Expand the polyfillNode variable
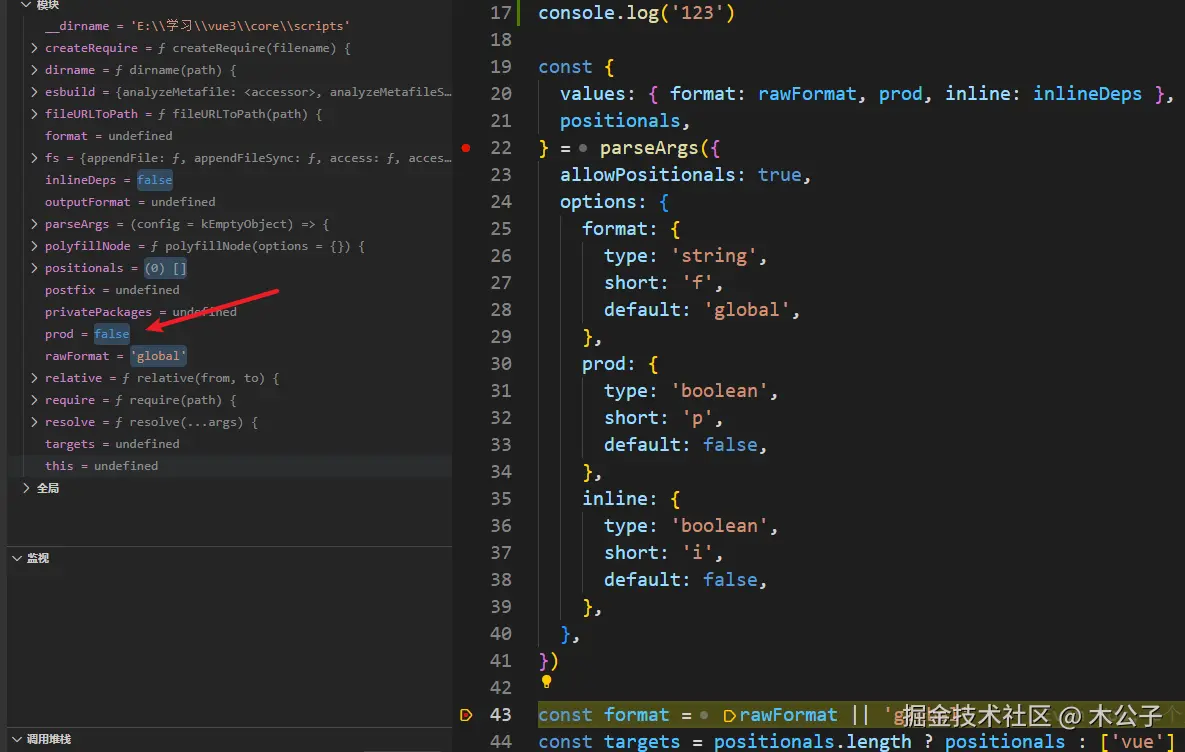 point(34,246)
